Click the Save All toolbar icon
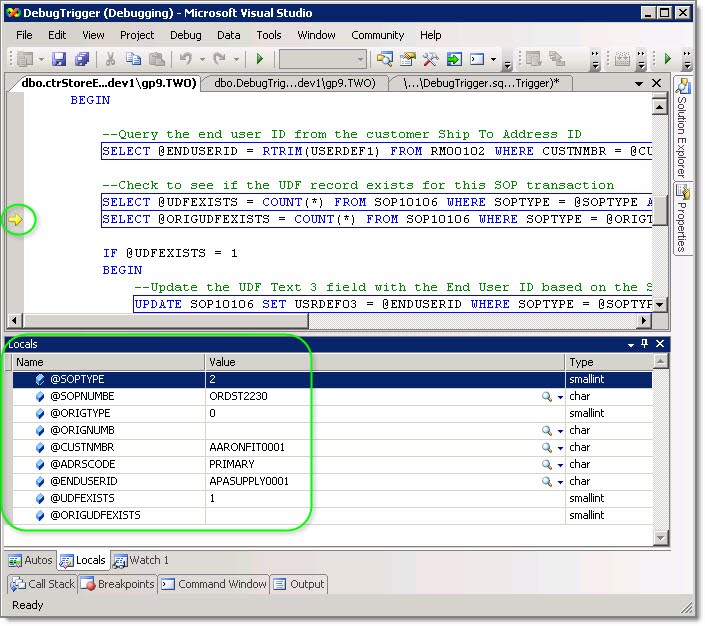The width and height of the screenshot is (705, 626). click(82, 59)
